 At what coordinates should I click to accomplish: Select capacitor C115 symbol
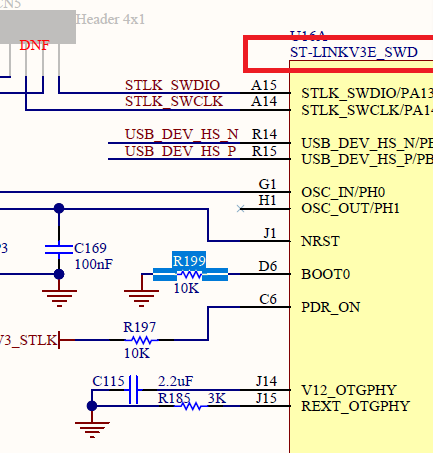[x=133, y=390]
